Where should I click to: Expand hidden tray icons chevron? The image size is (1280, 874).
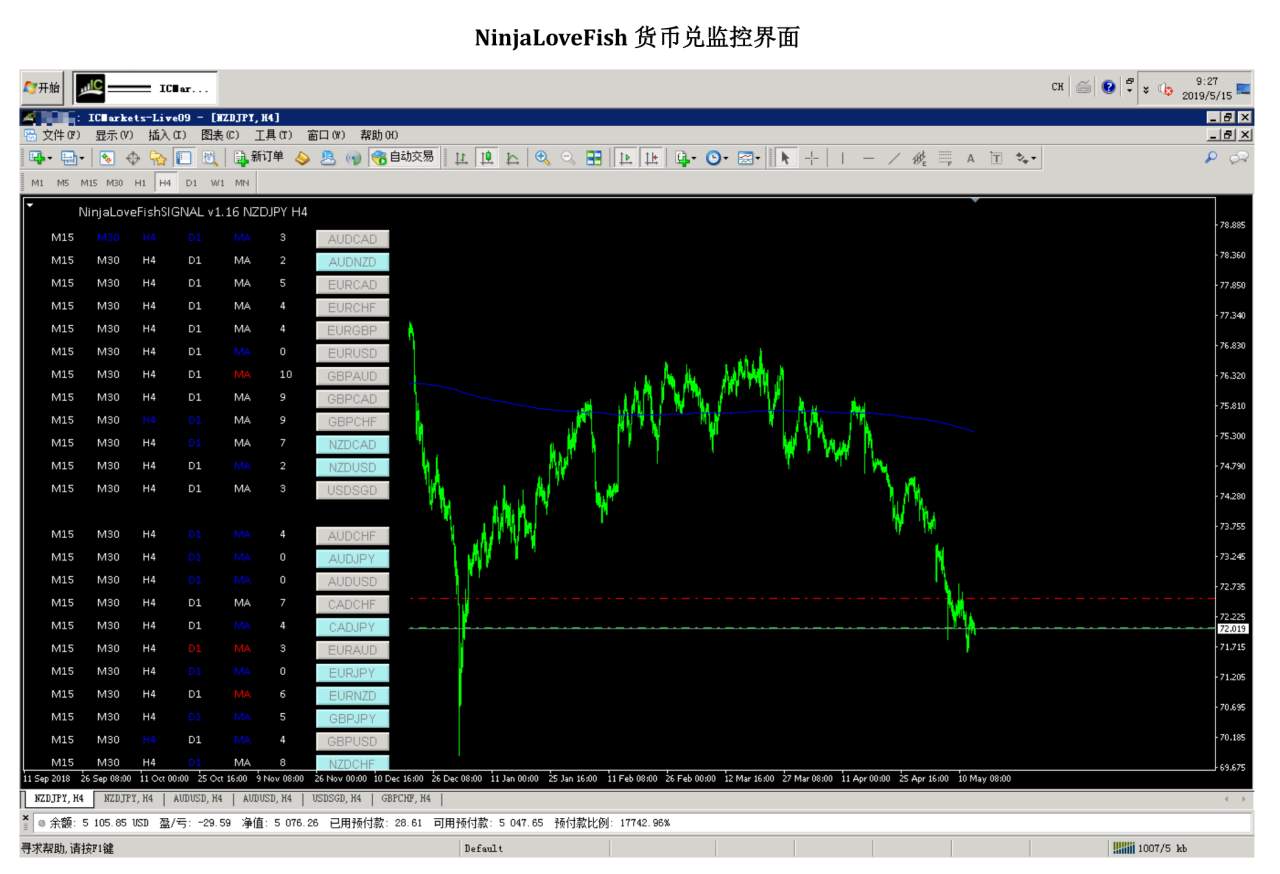(x=1146, y=89)
